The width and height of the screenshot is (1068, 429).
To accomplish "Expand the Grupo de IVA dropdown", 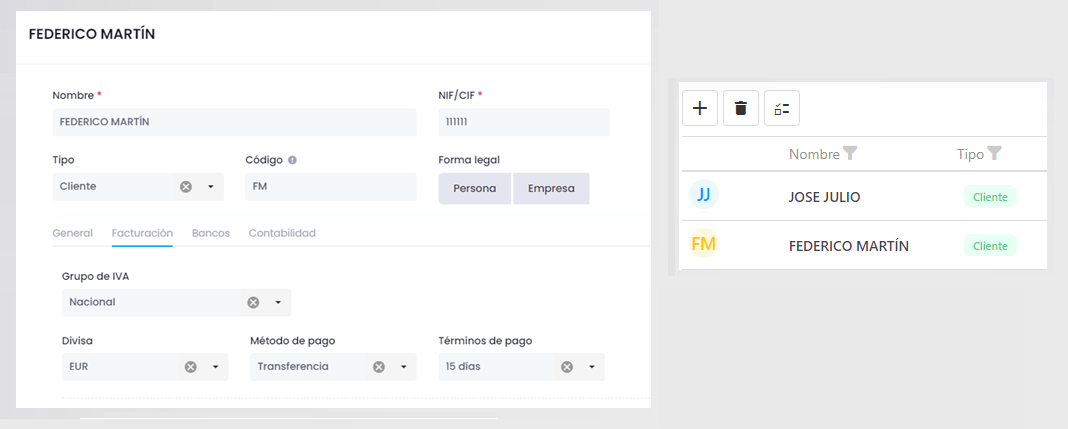I will pos(278,302).
